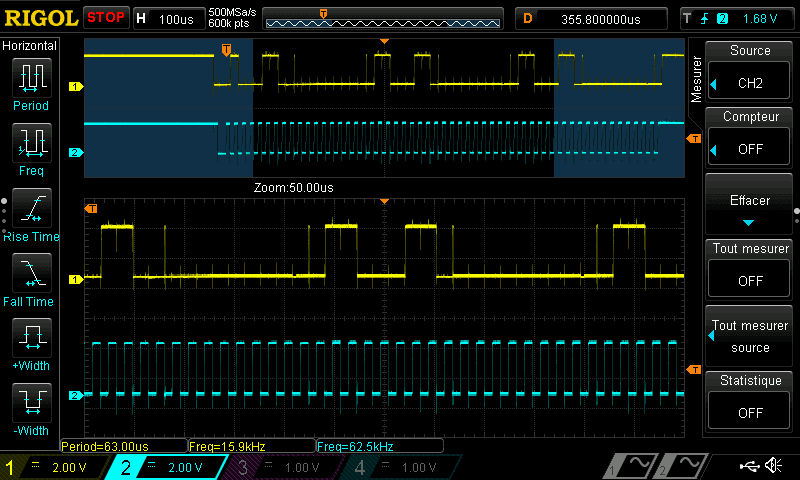Click the Freq=15.9kHz measurement result
The height and width of the screenshot is (480, 800).
coord(252,446)
